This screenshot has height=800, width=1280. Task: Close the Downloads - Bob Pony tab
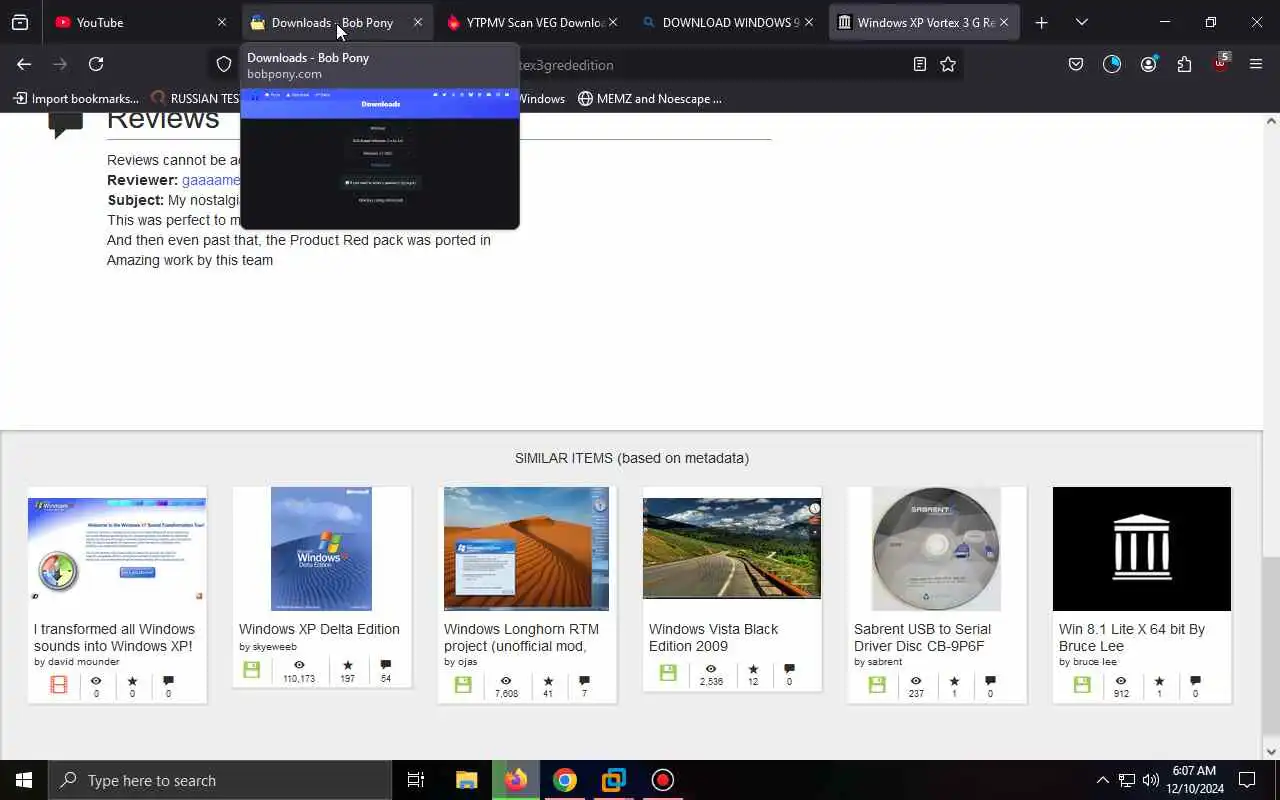(x=418, y=22)
